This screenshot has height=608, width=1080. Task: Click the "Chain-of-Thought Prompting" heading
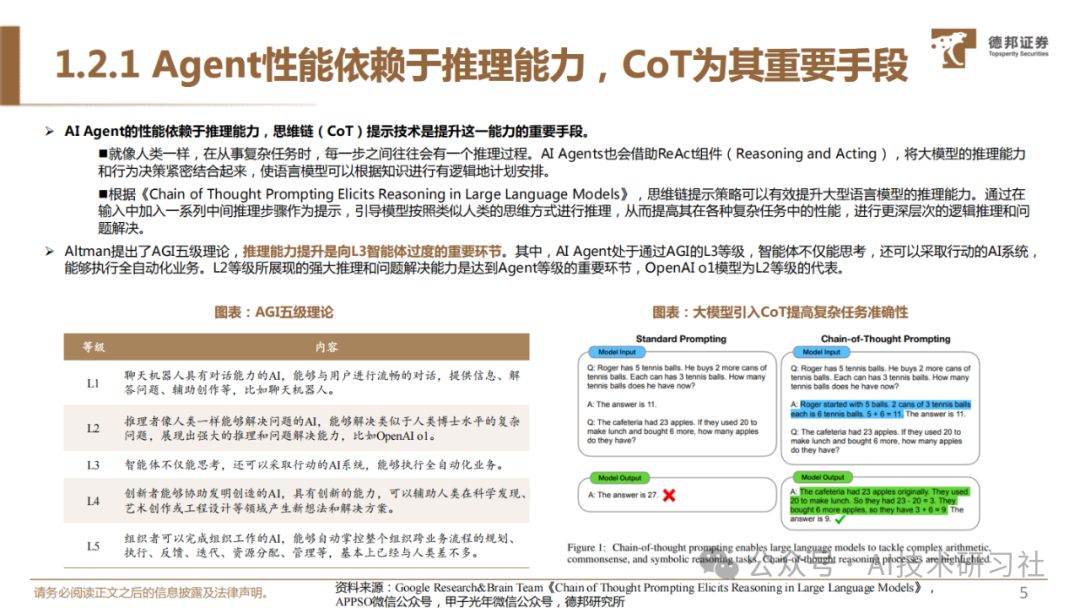click(885, 339)
